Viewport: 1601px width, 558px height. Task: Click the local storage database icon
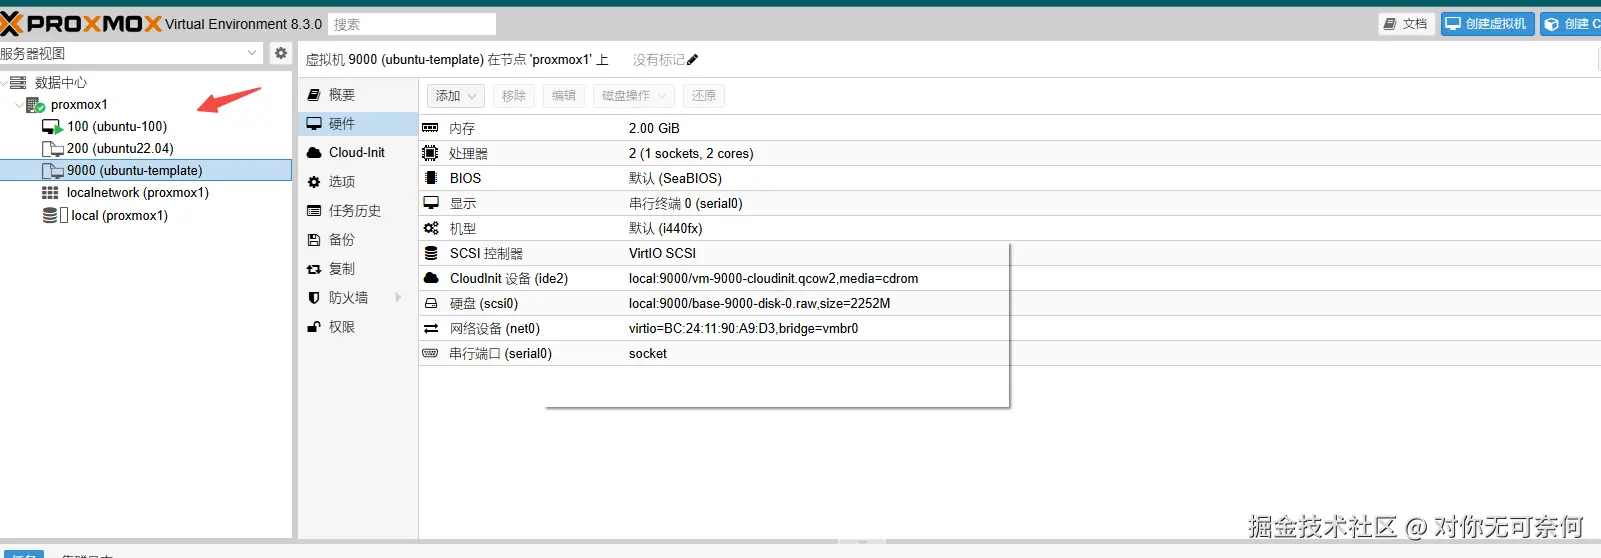click(50, 216)
